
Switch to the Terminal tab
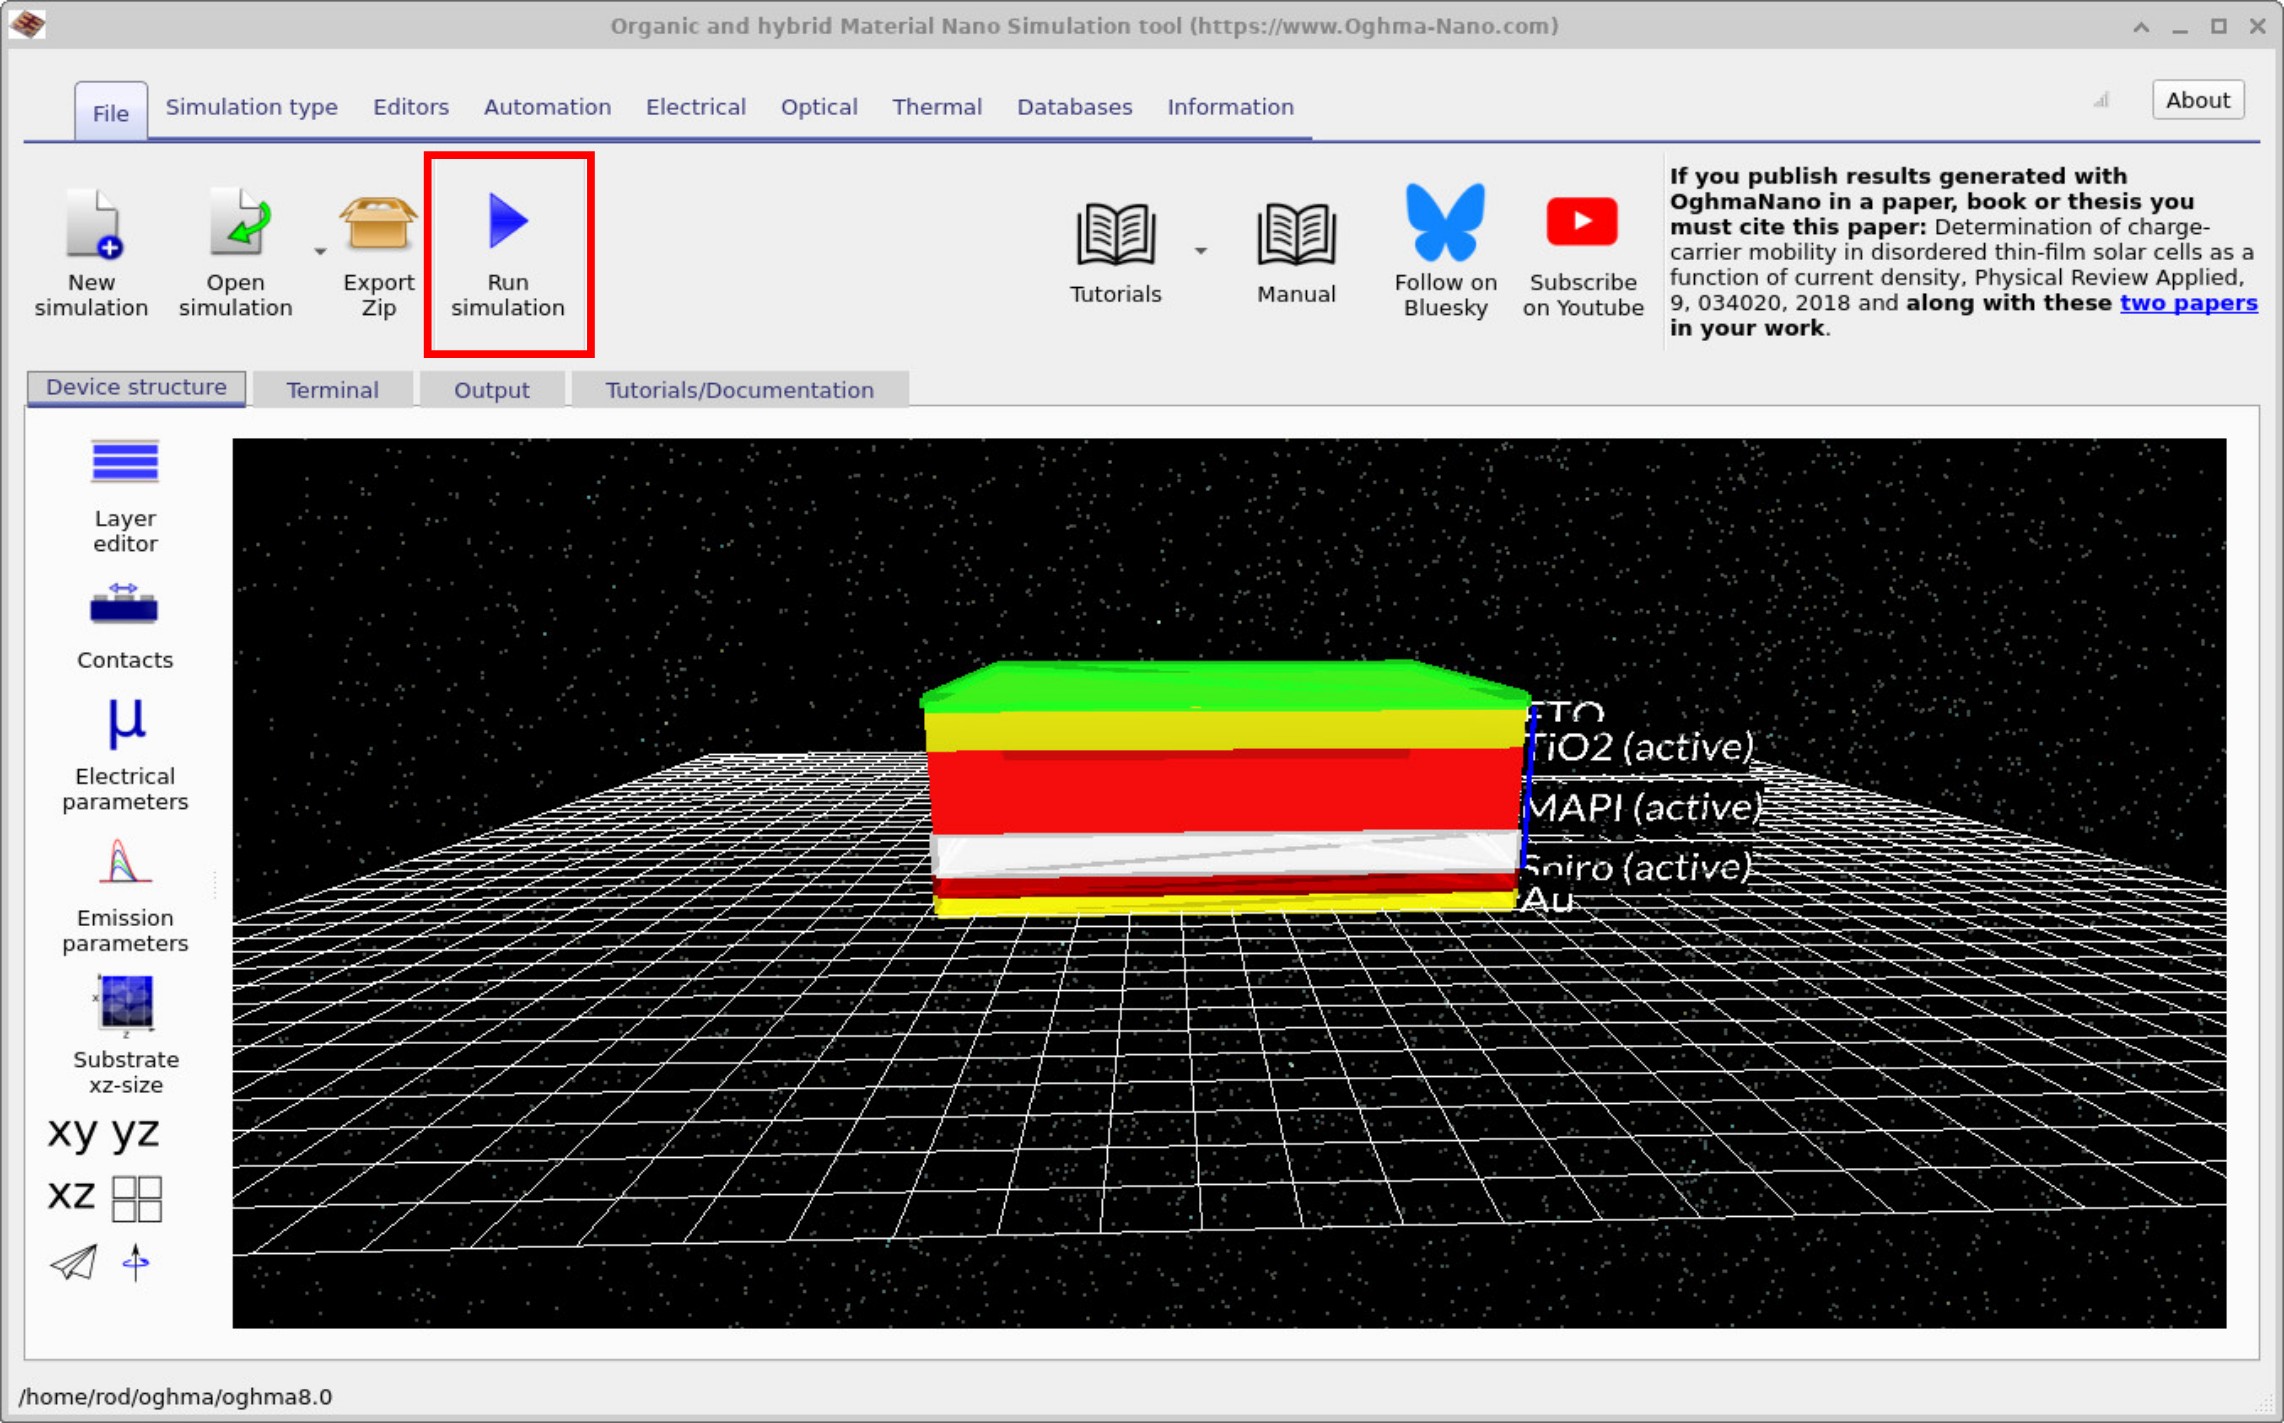pyautogui.click(x=332, y=389)
